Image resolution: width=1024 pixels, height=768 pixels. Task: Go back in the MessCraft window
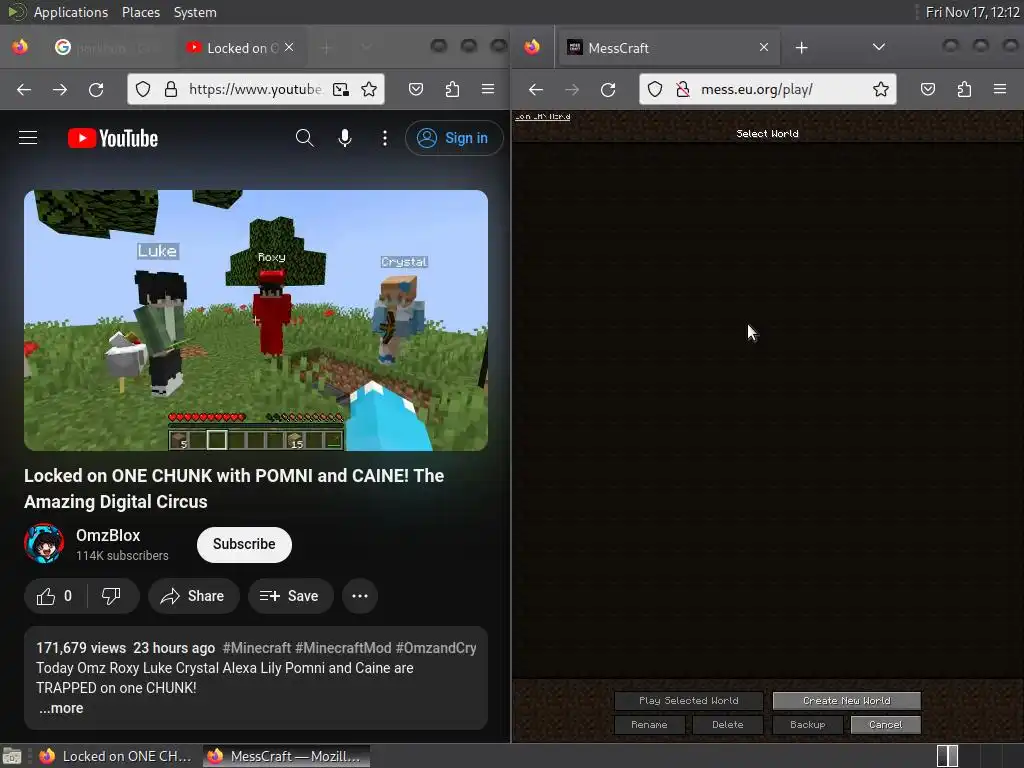click(x=536, y=89)
